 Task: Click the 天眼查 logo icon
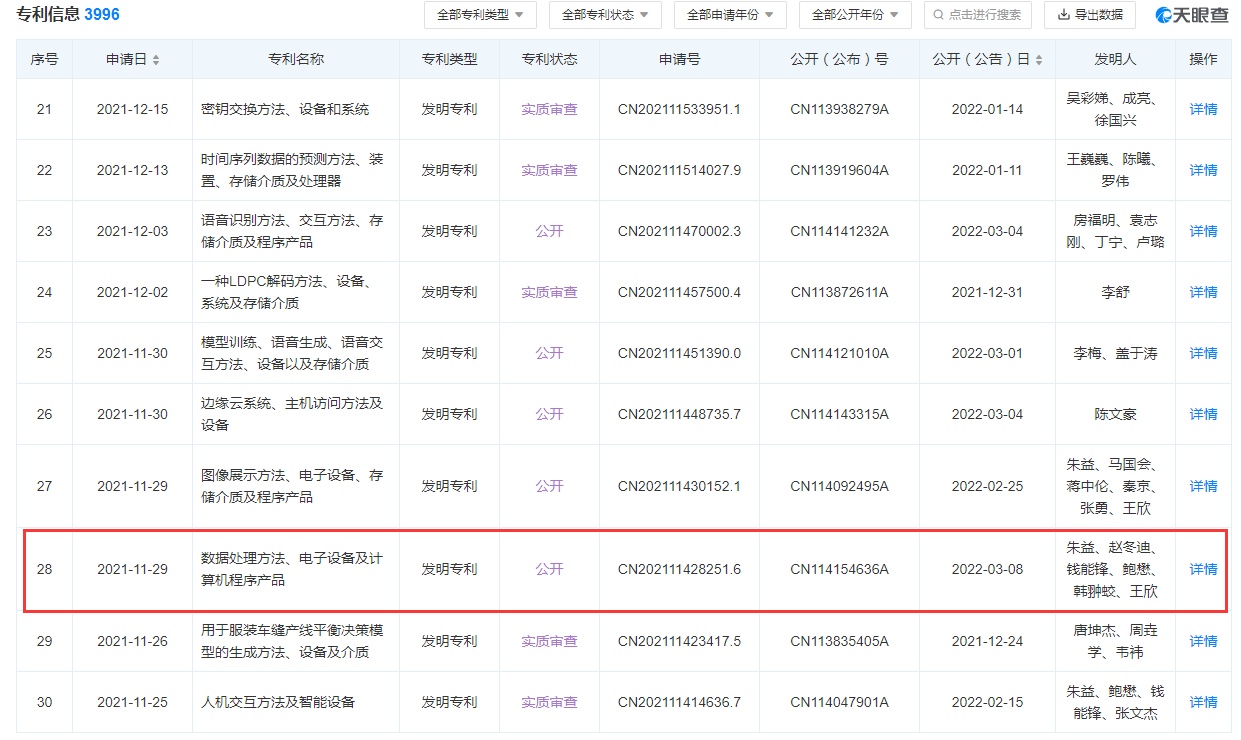click(1166, 15)
